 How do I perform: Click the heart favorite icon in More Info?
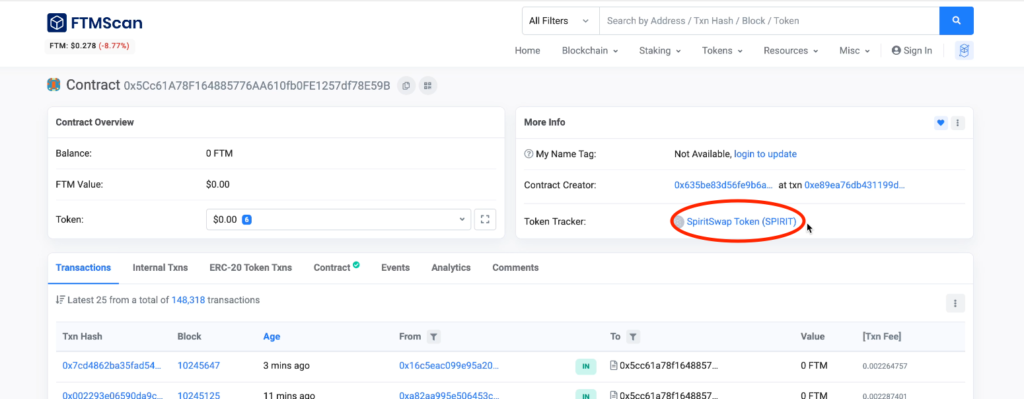[x=940, y=122]
